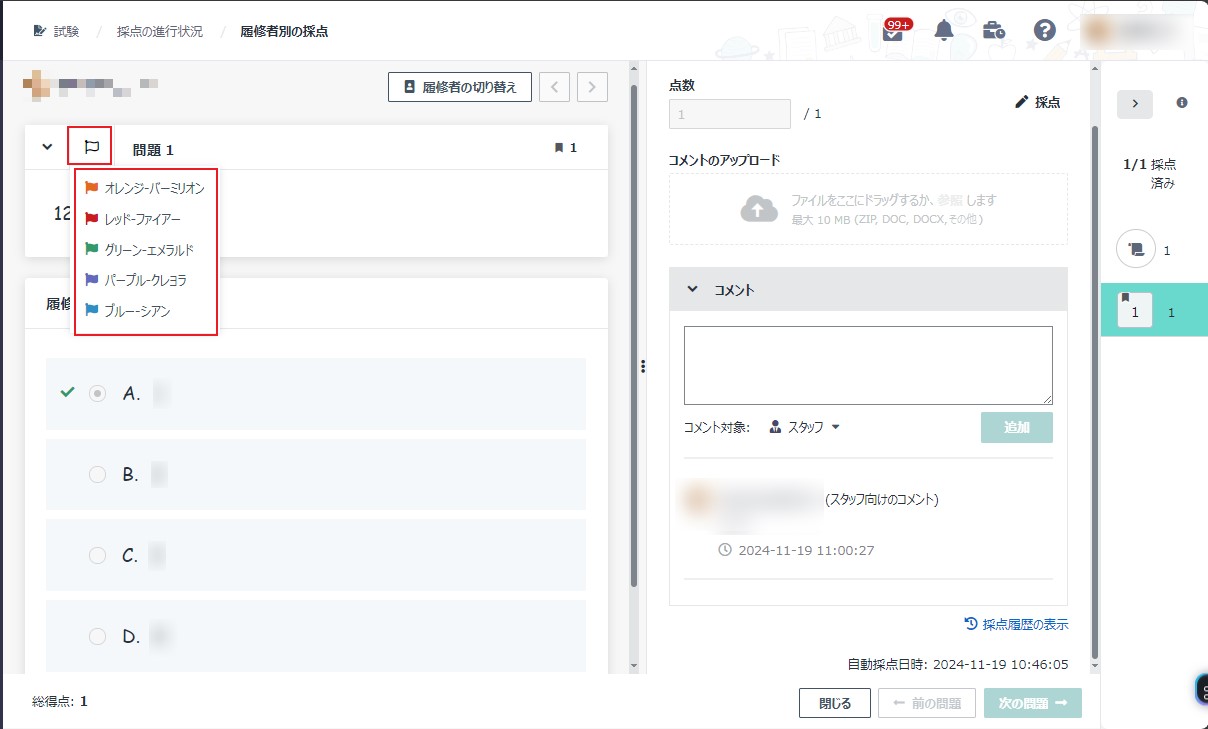1208x729 pixels.
Task: Choose レッド-ファイアー flag from menu
Action: coord(142,218)
